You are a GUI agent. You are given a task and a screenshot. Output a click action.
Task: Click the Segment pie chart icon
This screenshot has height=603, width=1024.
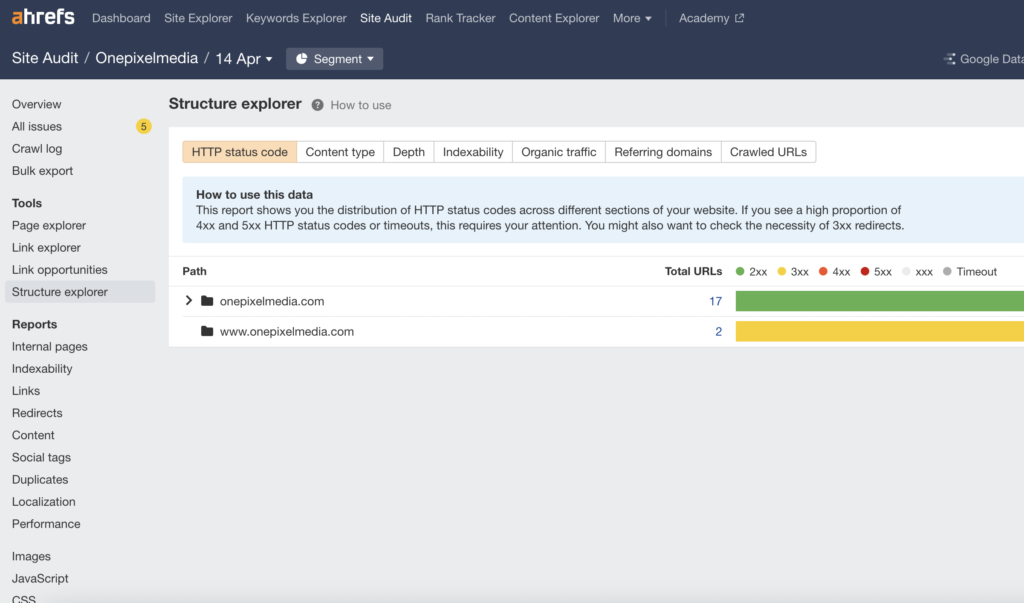pos(301,59)
